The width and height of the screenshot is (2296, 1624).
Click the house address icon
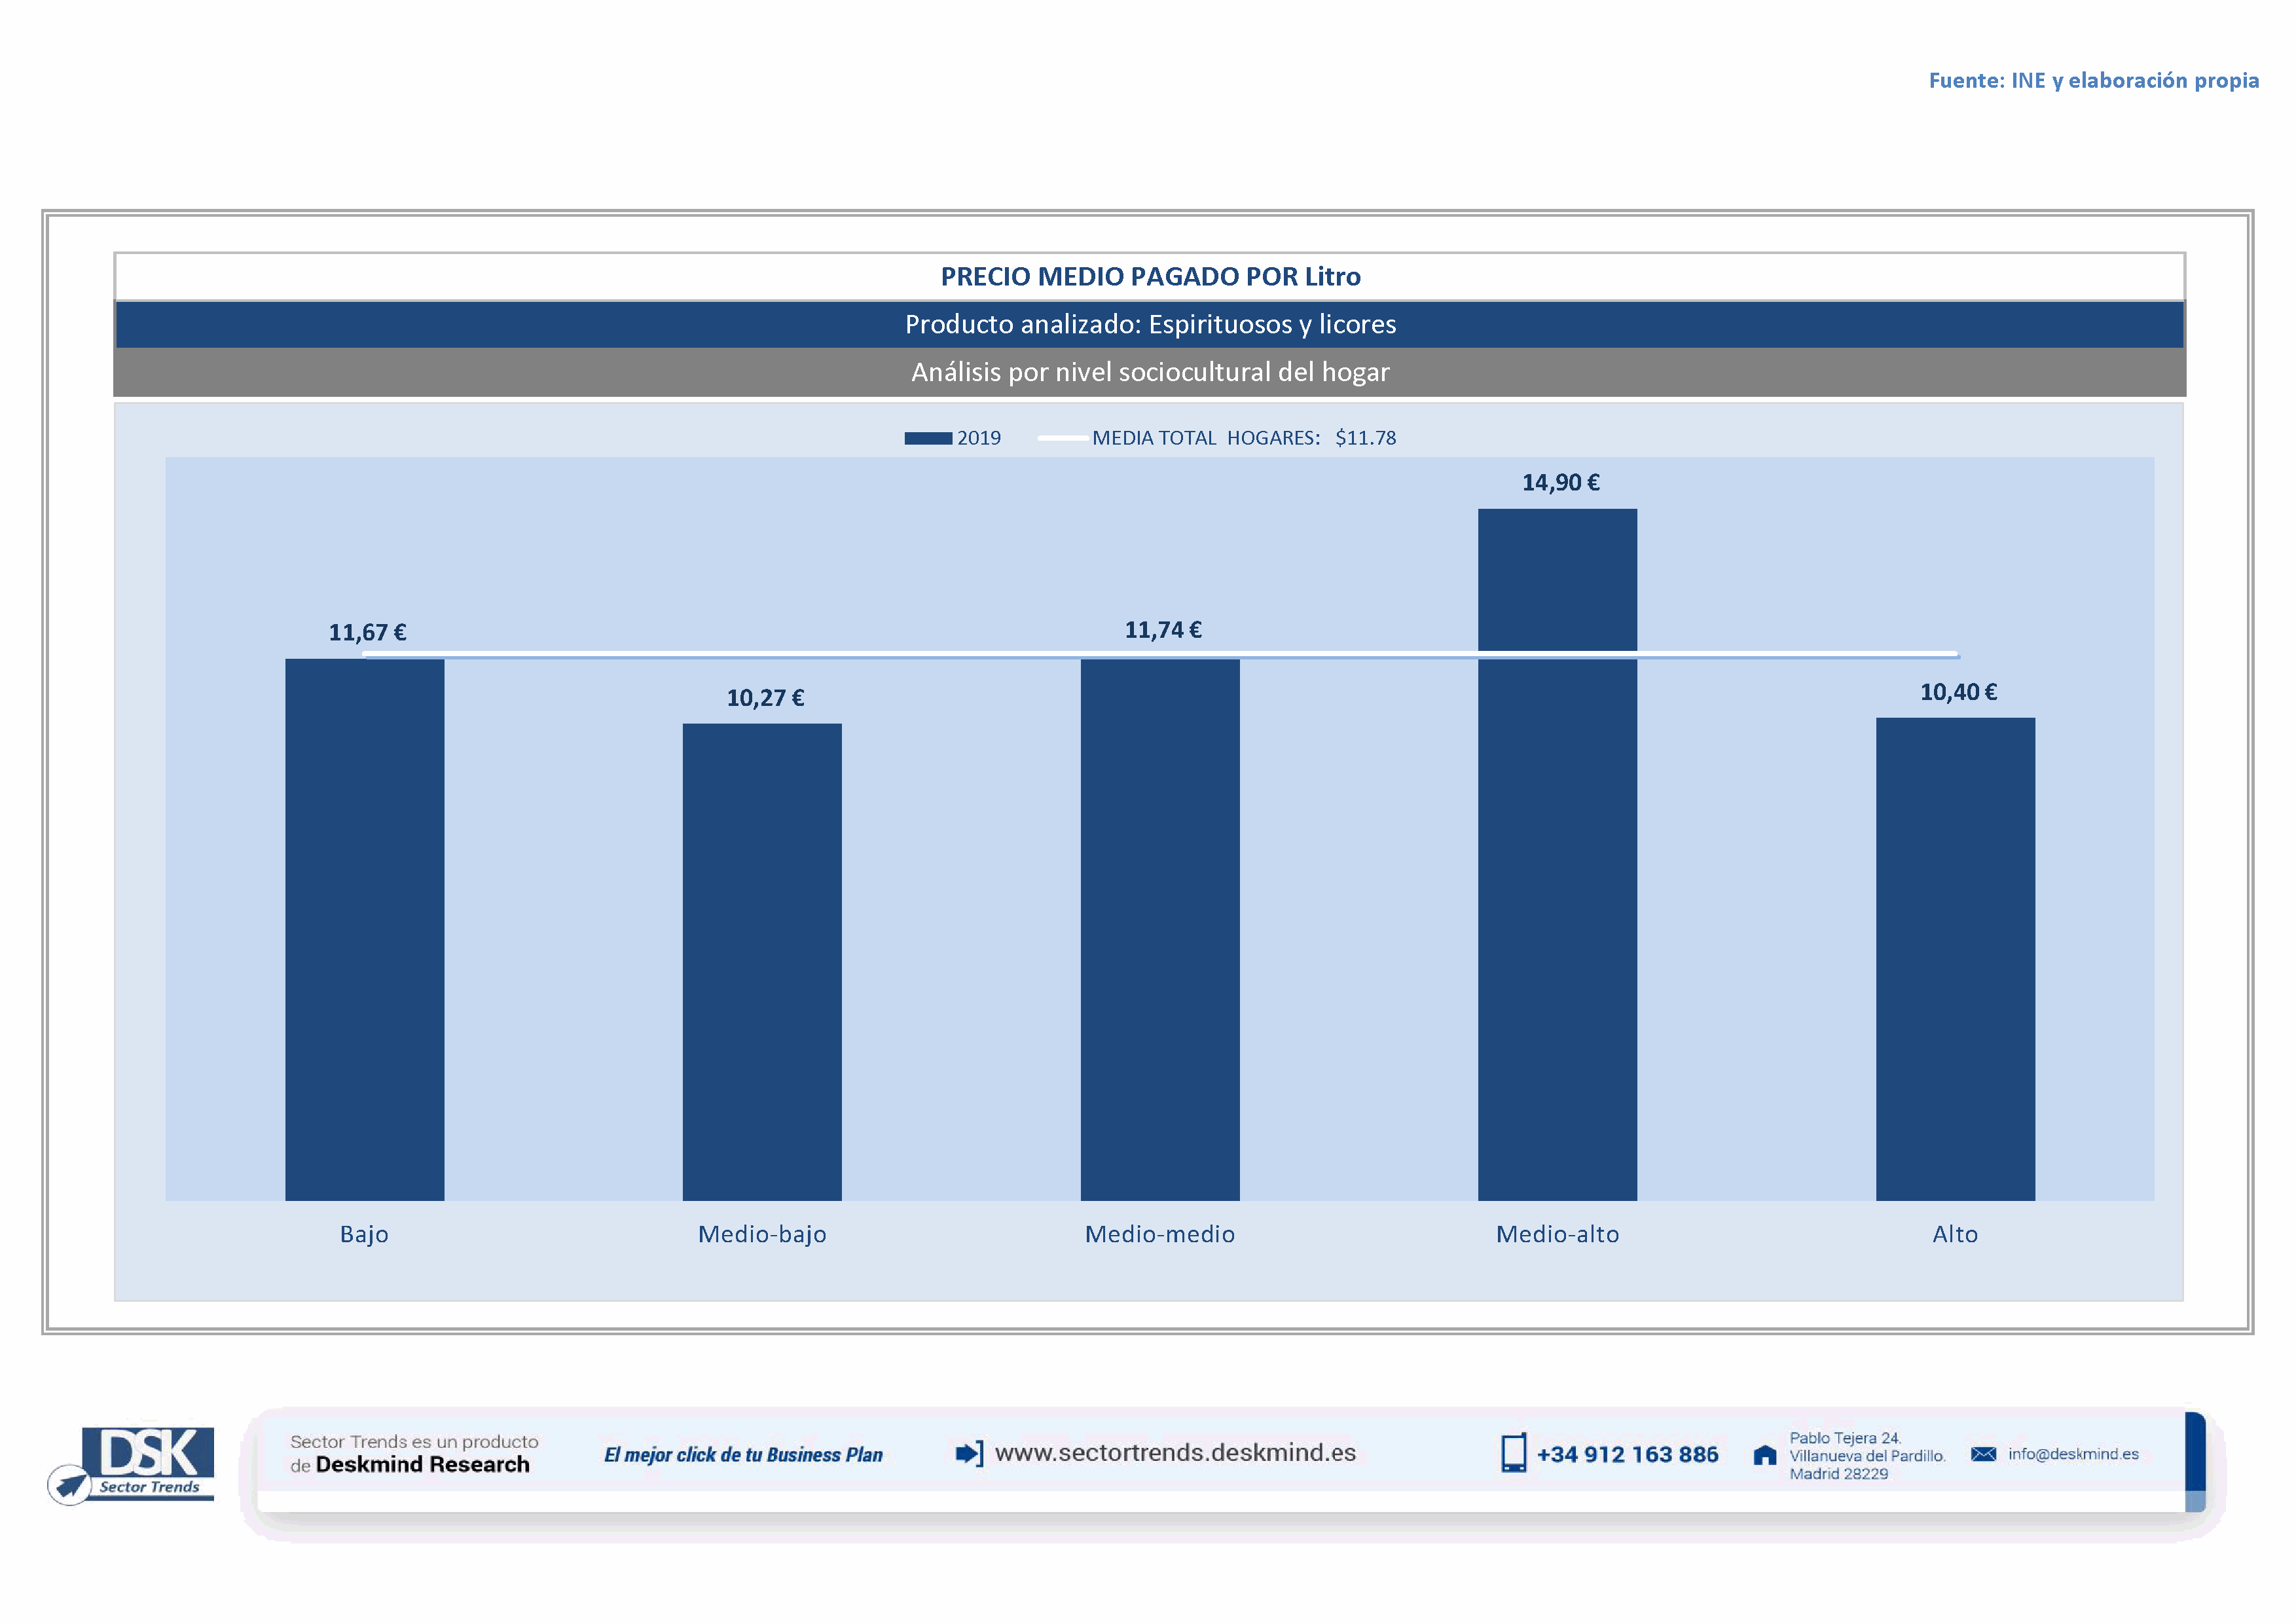click(x=1765, y=1455)
